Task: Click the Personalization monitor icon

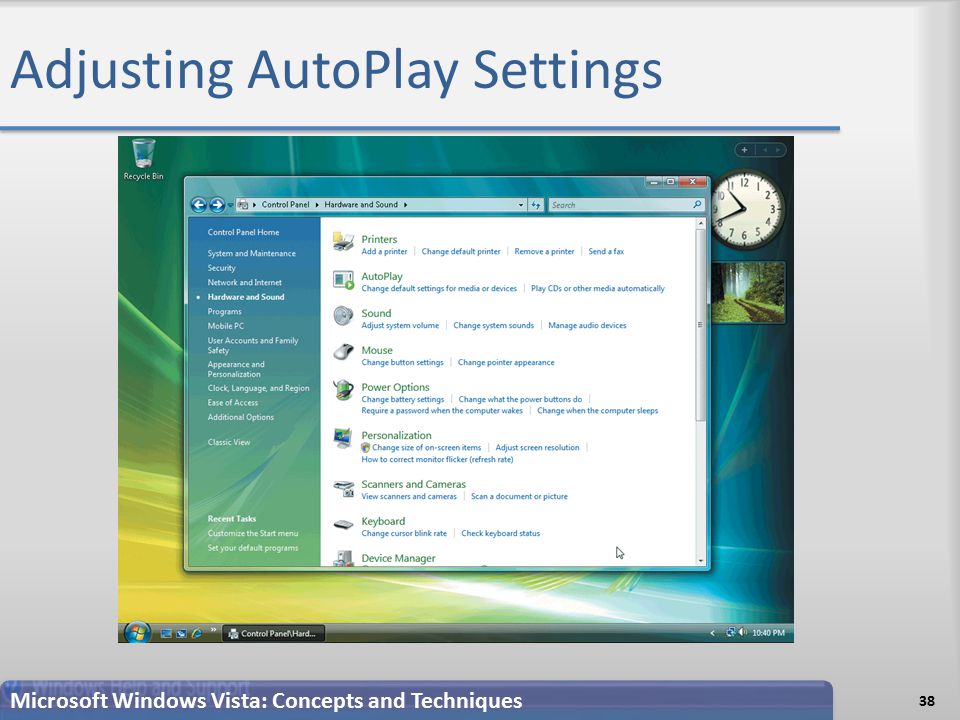Action: [343, 438]
